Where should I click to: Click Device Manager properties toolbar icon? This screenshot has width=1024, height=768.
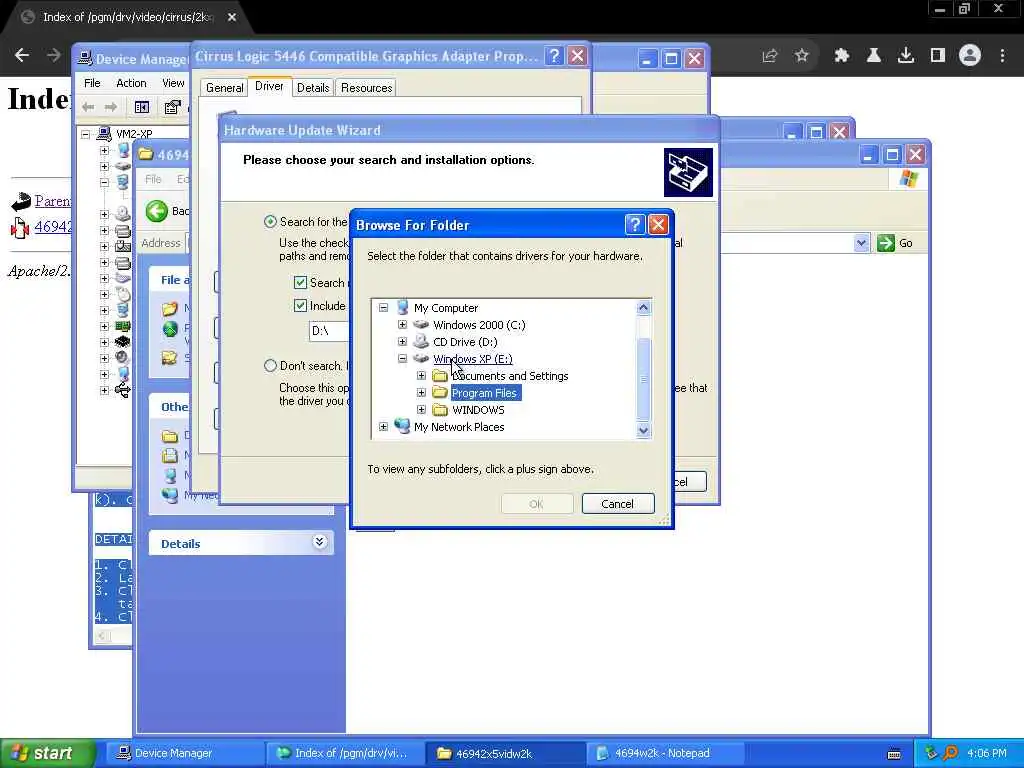[x=172, y=107]
